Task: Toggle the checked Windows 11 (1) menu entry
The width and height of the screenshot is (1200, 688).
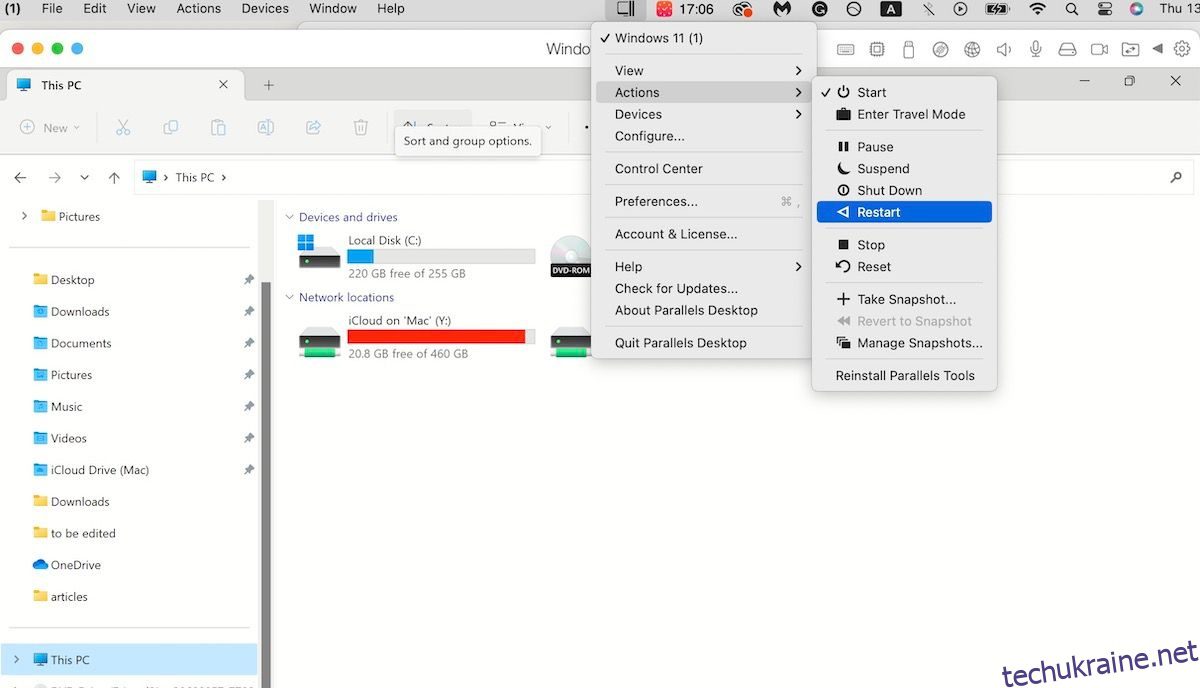Action: coord(704,38)
